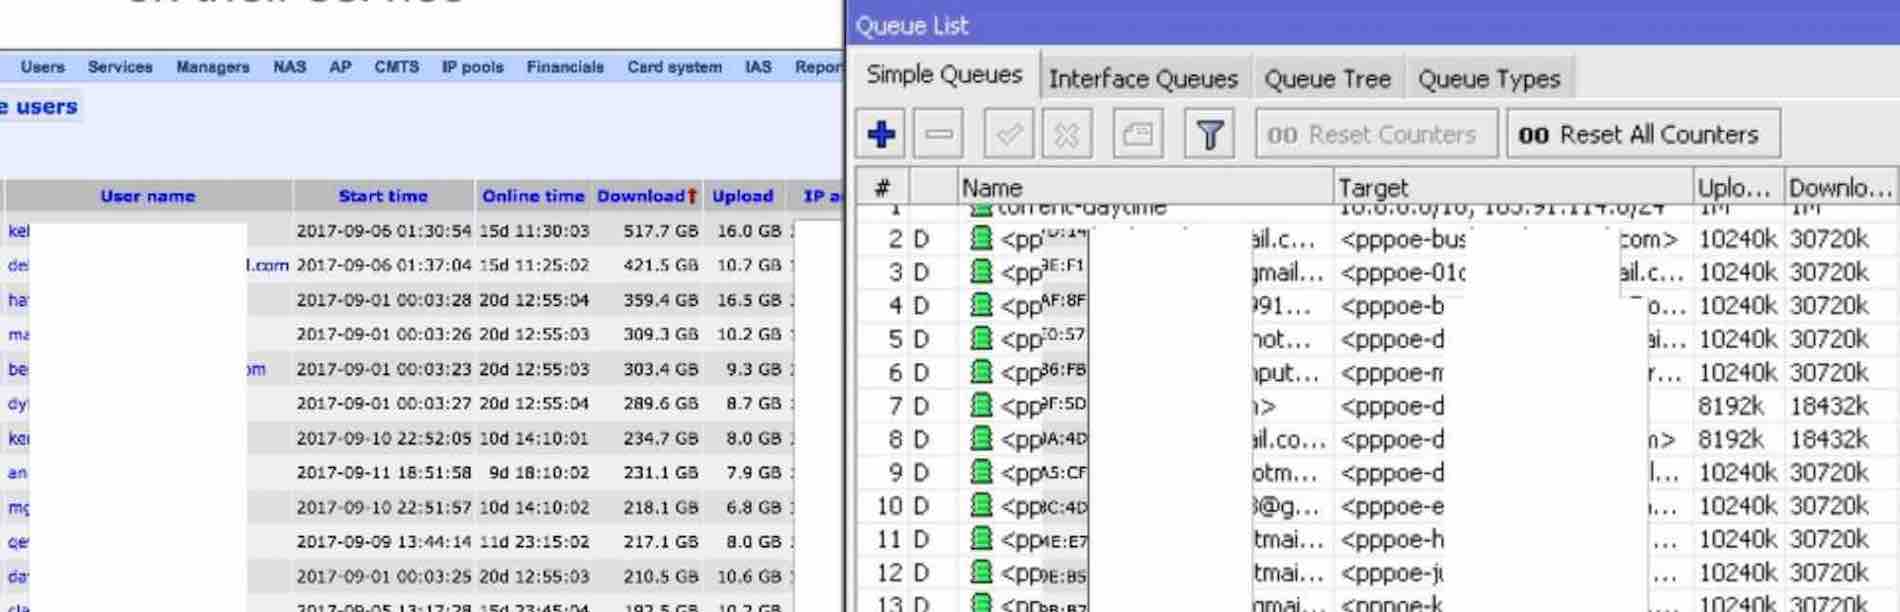Enable selected queue with checkmark icon

click(1008, 134)
